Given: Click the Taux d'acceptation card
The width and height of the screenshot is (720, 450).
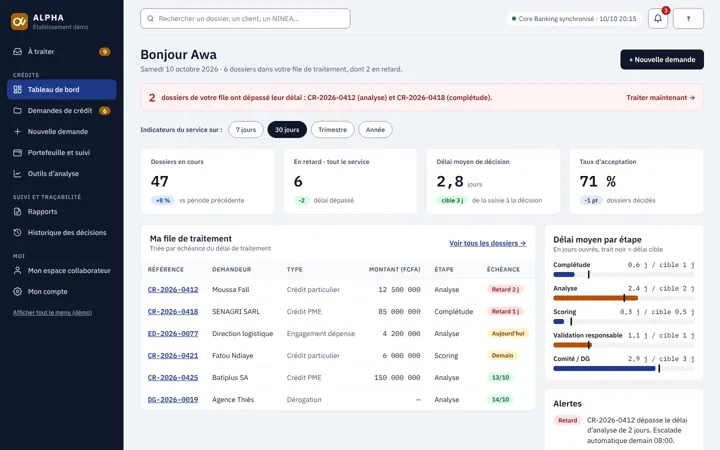Looking at the screenshot, I should (636, 181).
